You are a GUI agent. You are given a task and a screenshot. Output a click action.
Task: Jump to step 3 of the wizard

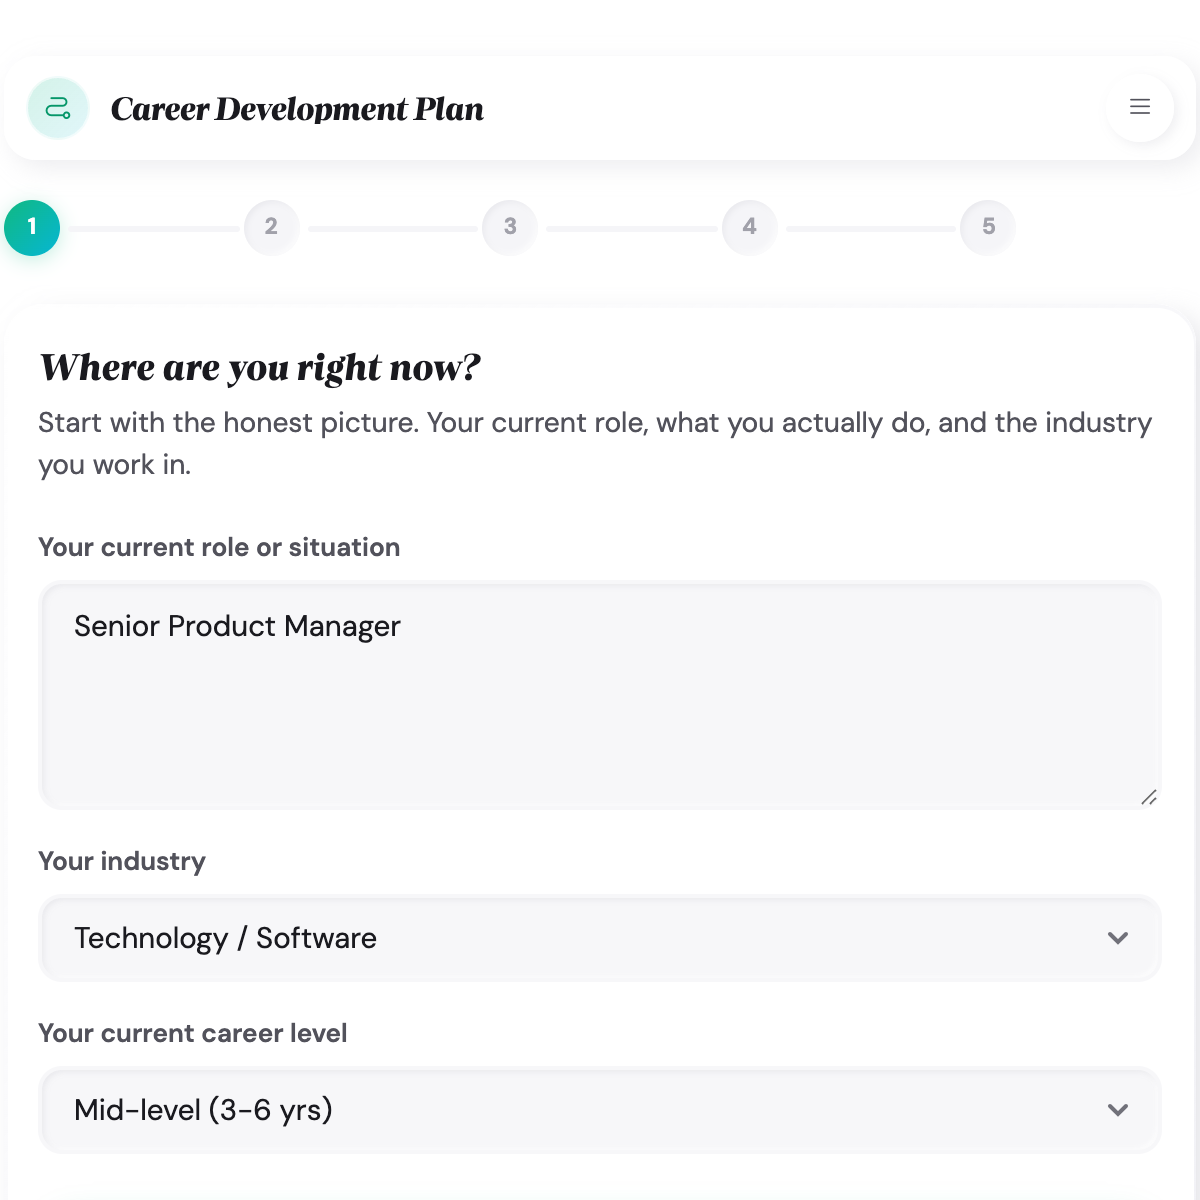pos(510,228)
